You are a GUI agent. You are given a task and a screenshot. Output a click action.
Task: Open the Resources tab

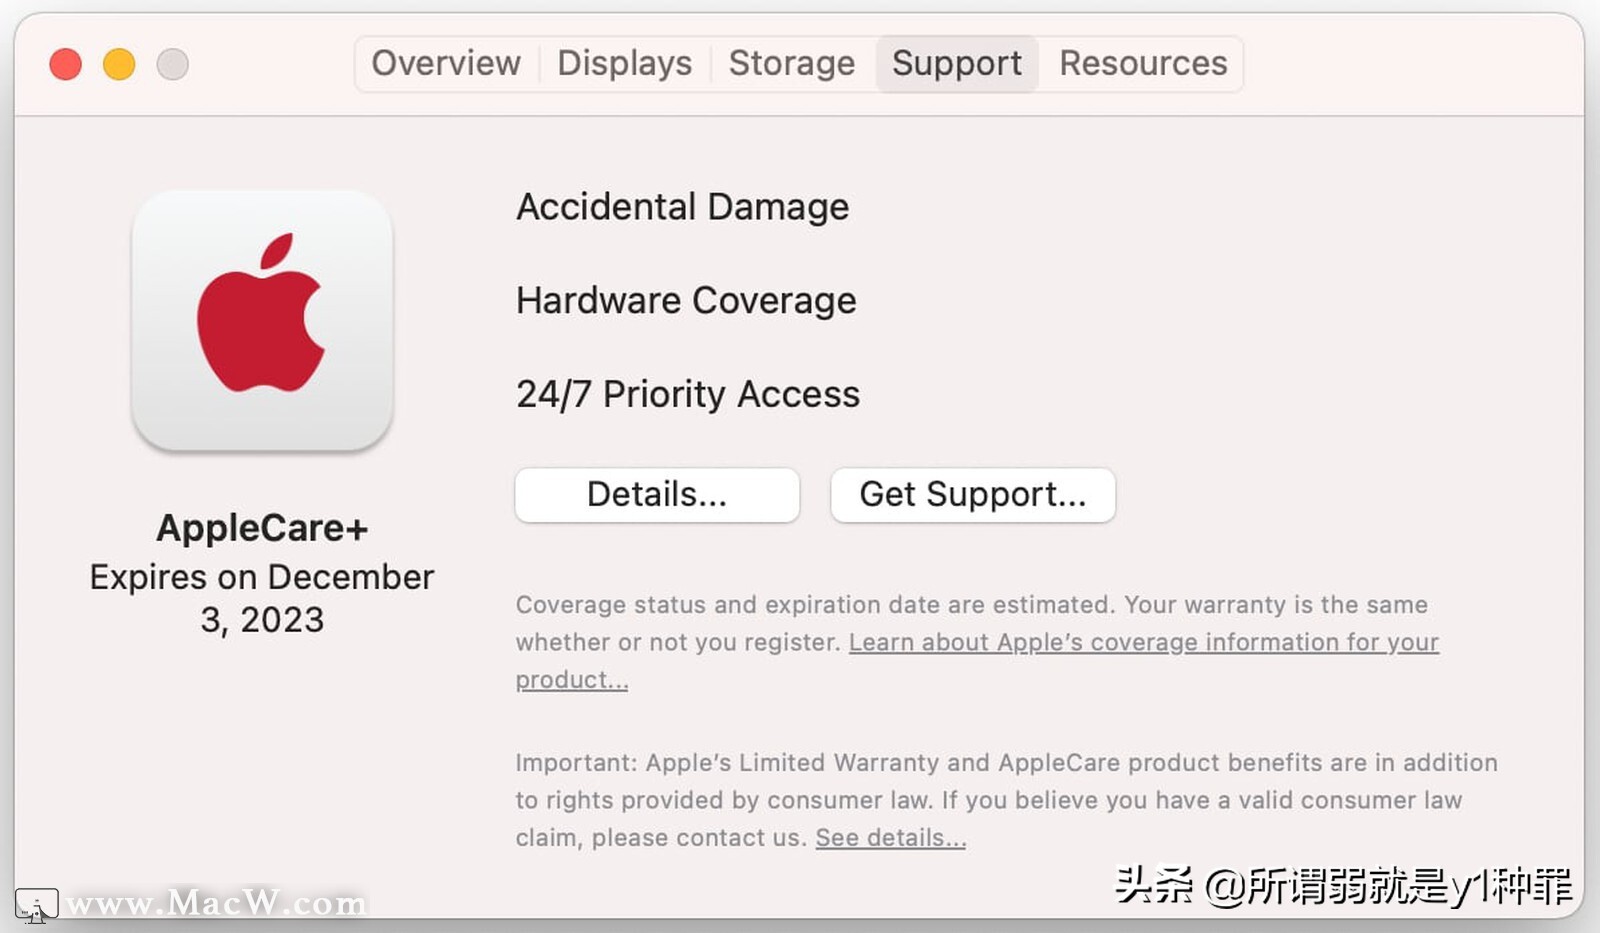(x=1143, y=62)
